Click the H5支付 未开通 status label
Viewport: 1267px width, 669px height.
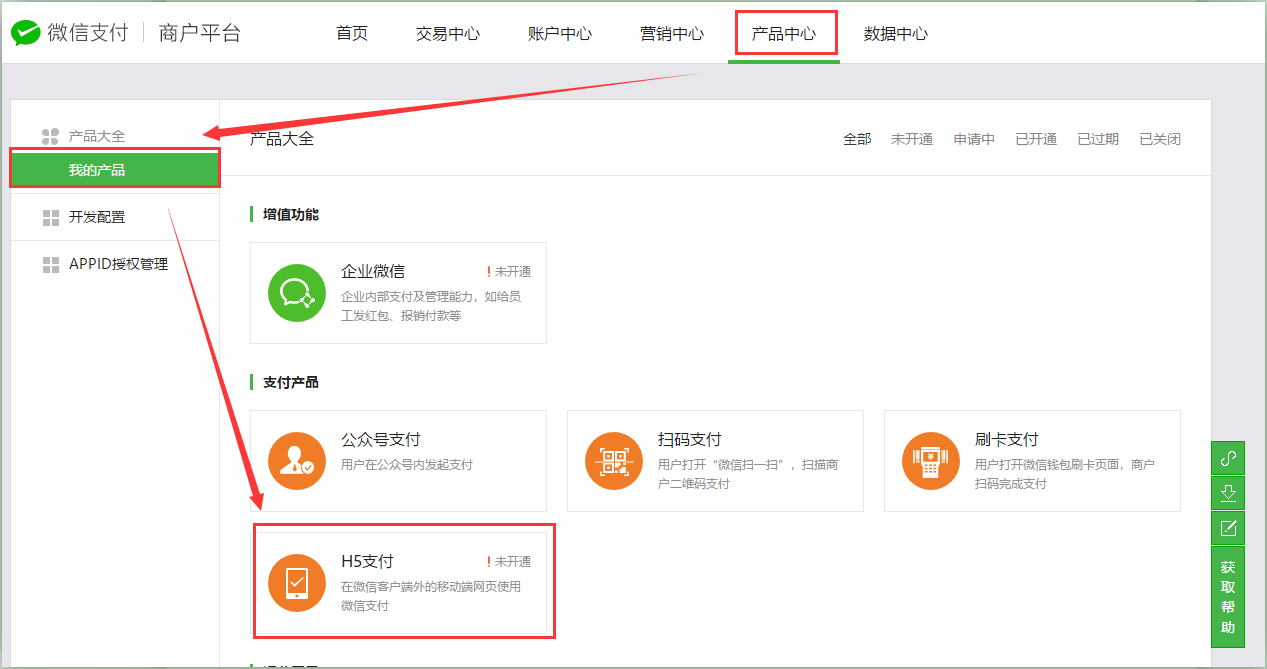[509, 562]
